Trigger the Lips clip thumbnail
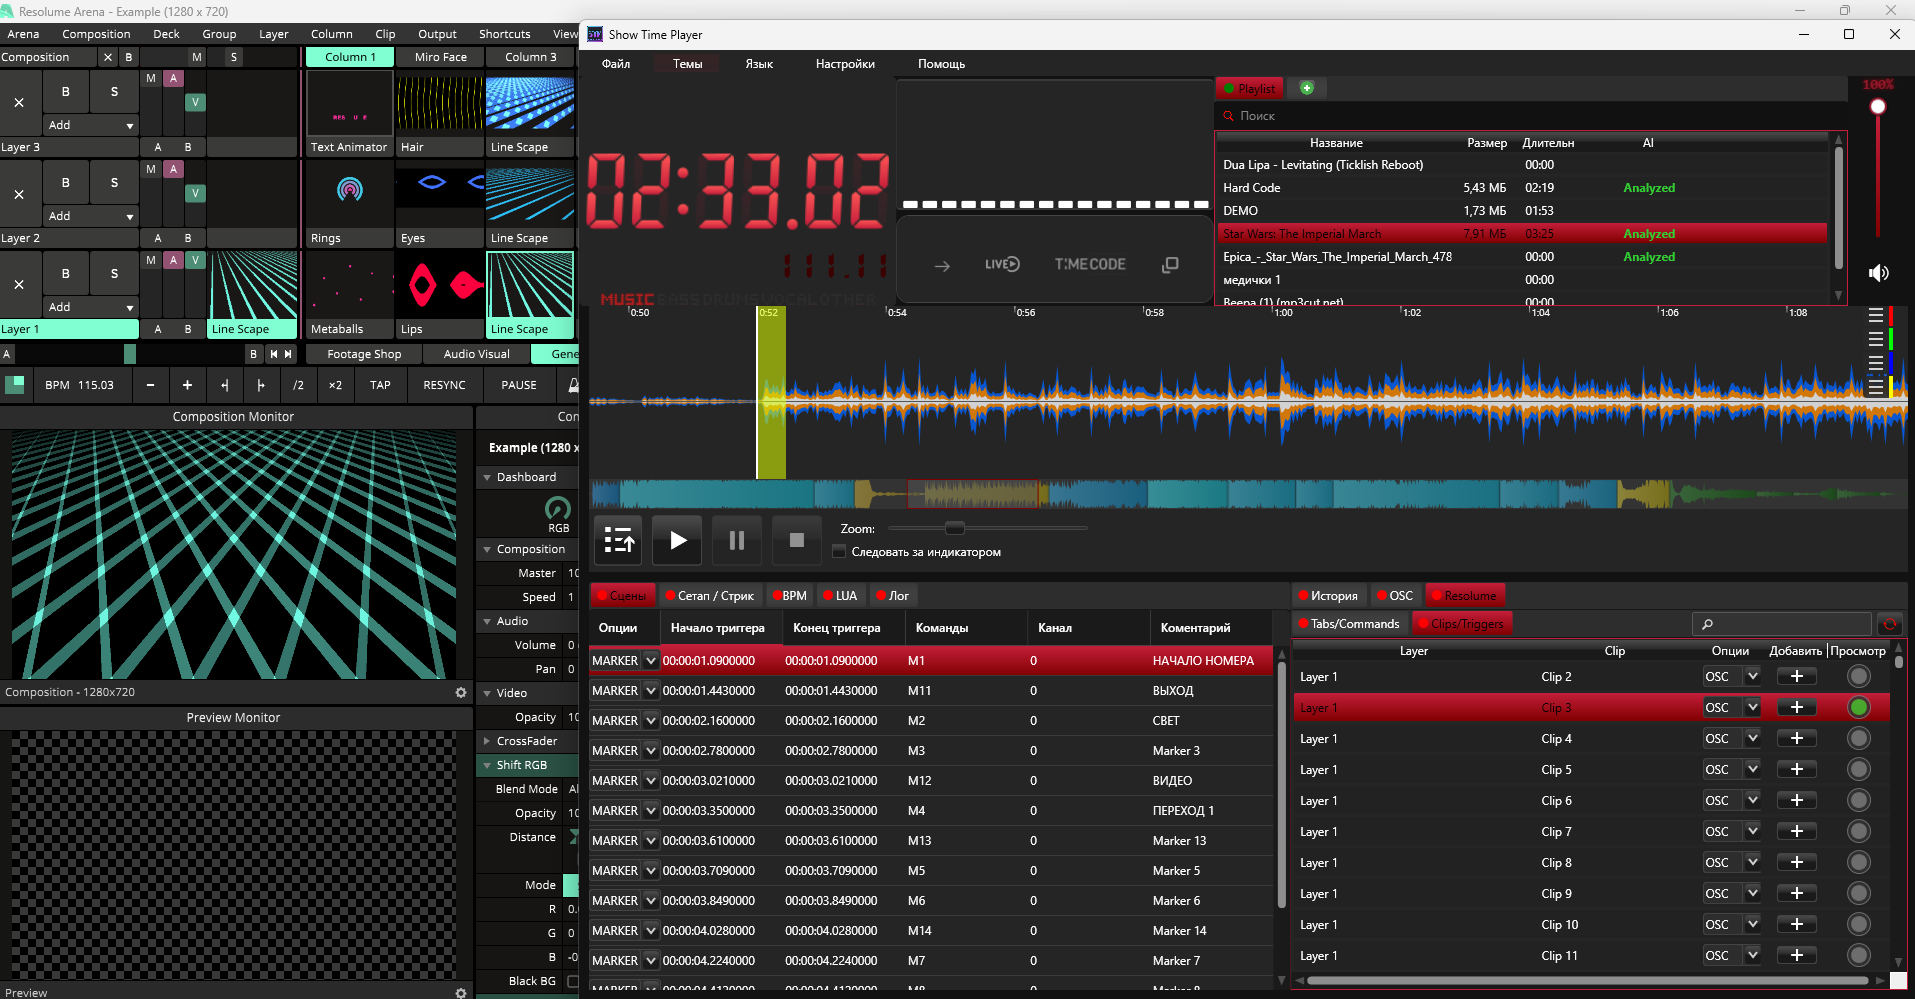This screenshot has width=1915, height=999. (439, 286)
